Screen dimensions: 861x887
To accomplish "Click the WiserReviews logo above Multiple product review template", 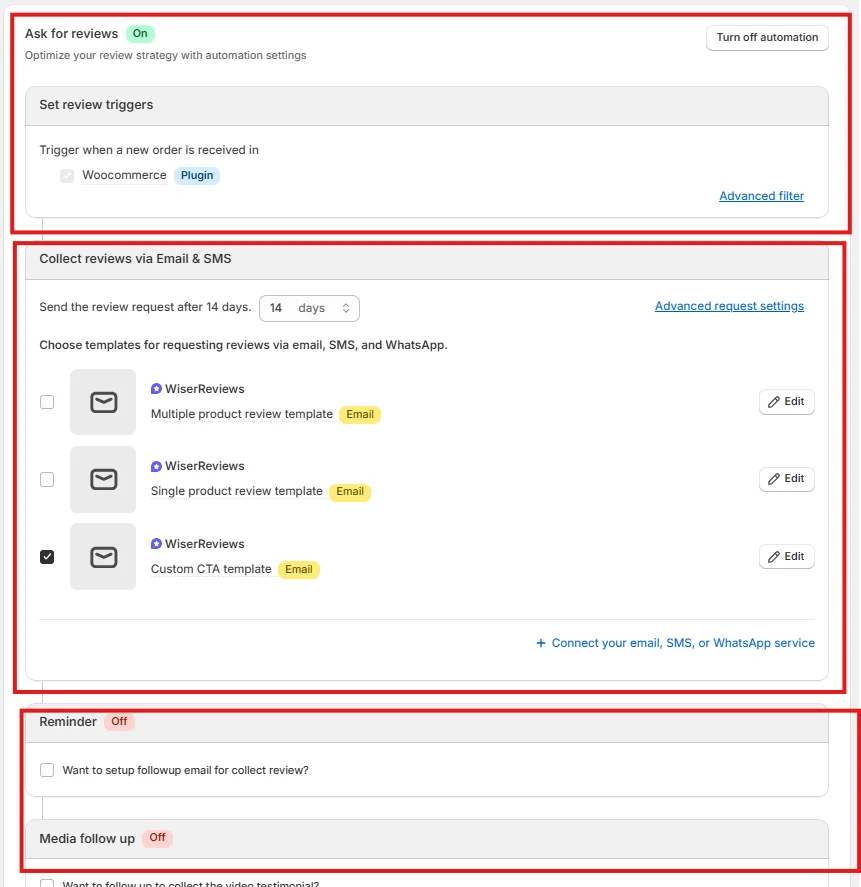I will (155, 388).
